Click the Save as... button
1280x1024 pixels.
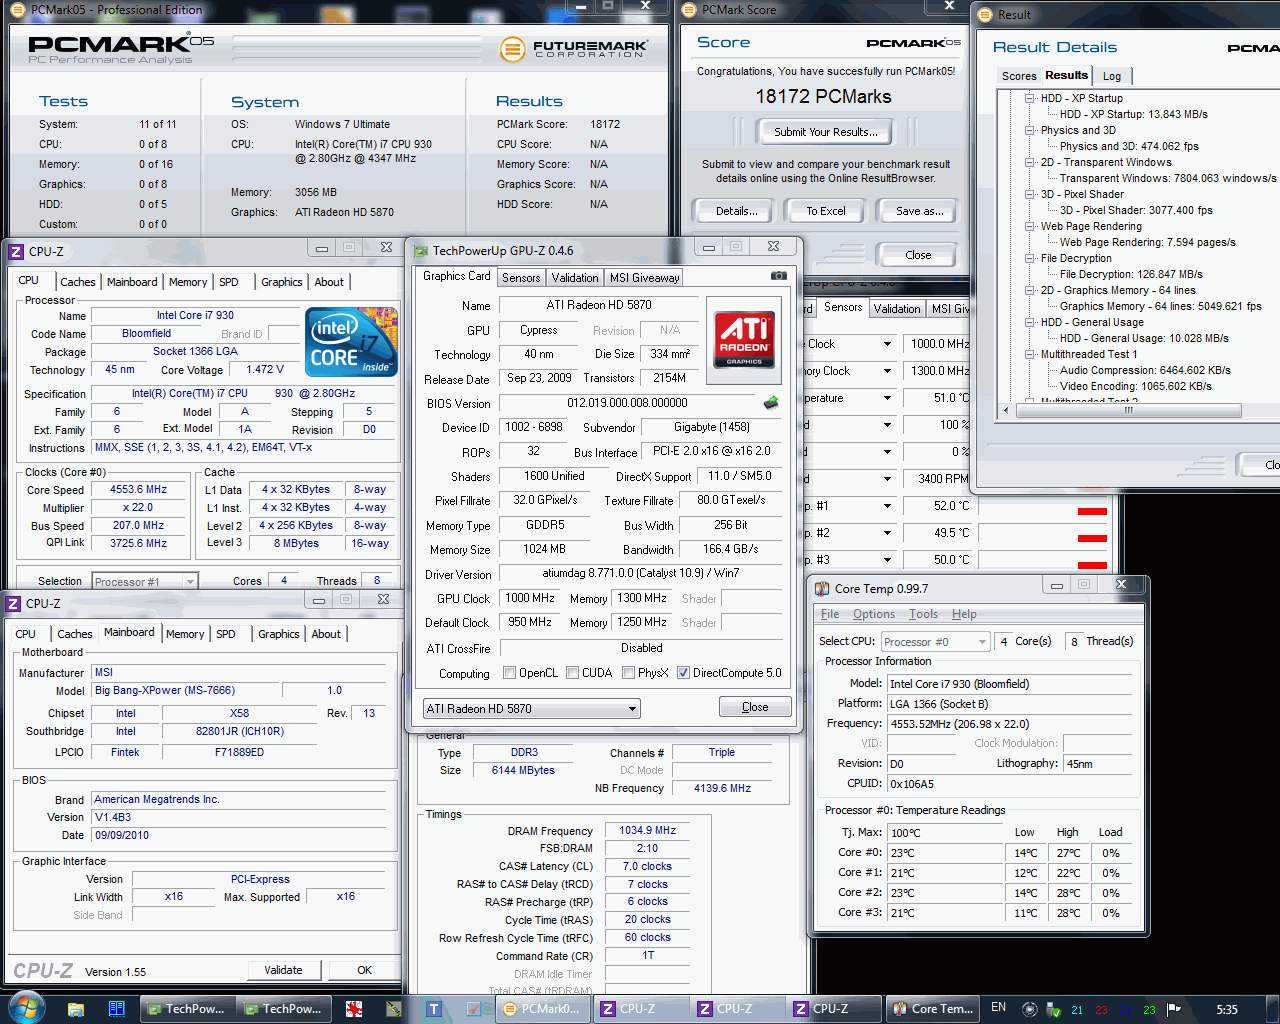coord(919,211)
